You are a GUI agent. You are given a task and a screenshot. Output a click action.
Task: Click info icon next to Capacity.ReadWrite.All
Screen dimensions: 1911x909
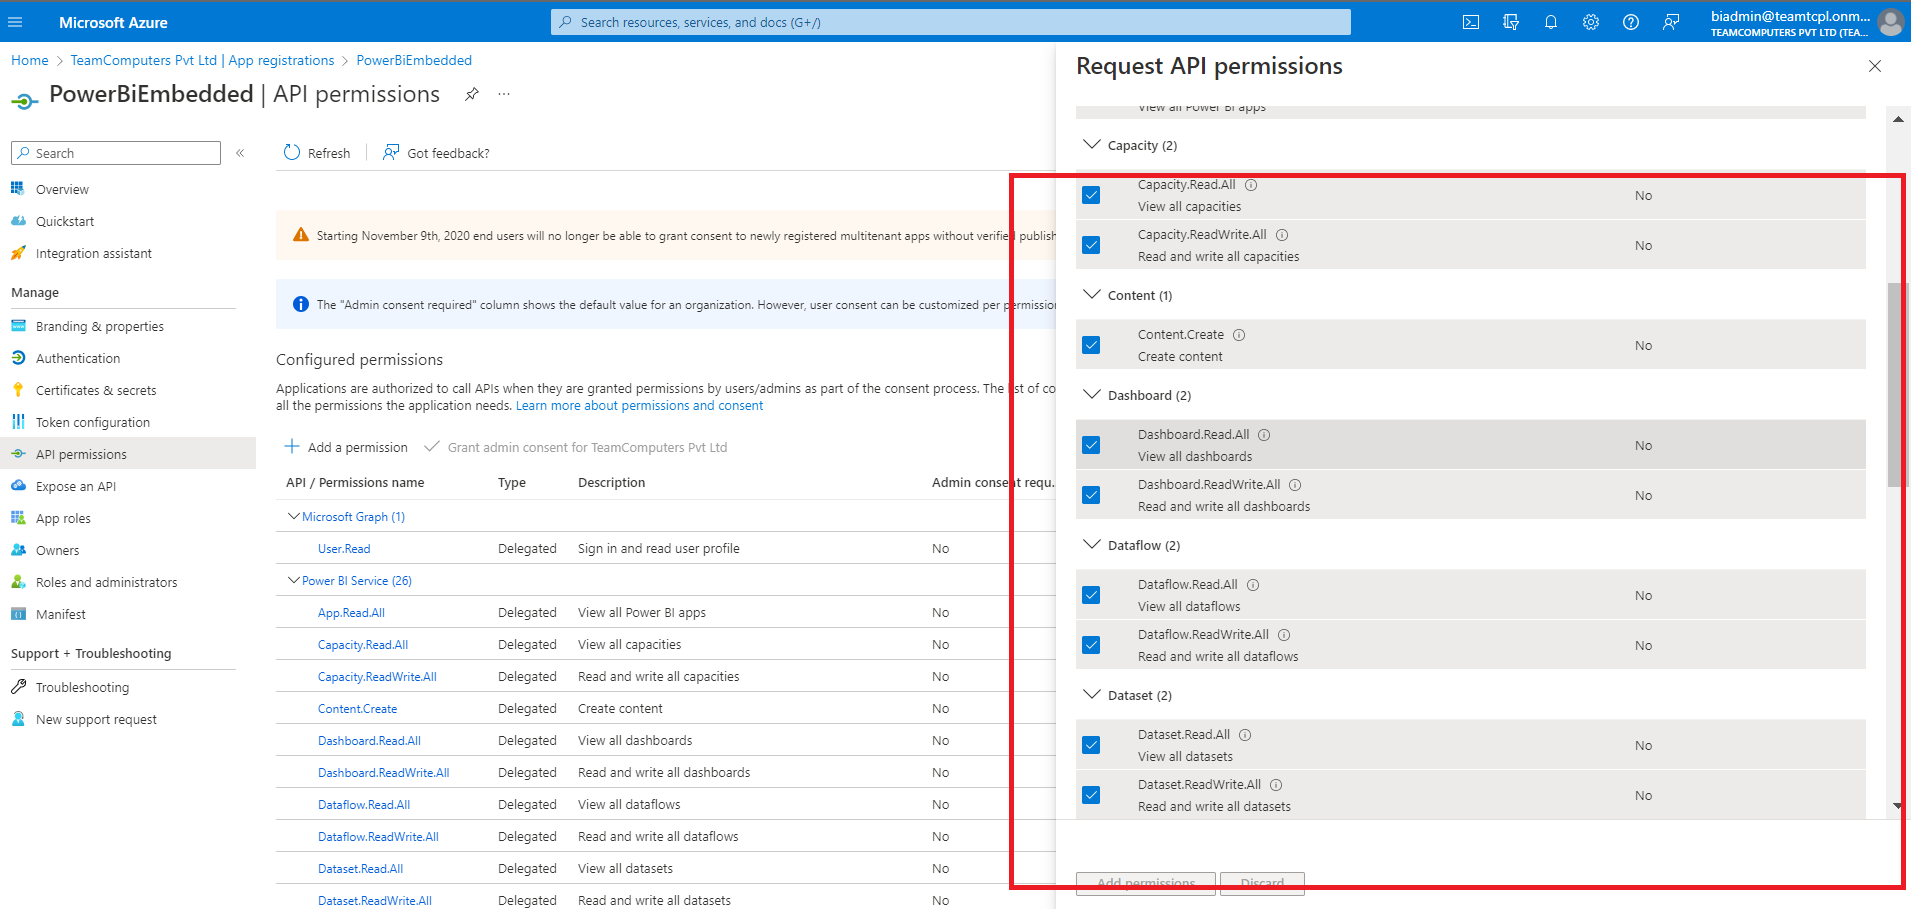[1282, 235]
